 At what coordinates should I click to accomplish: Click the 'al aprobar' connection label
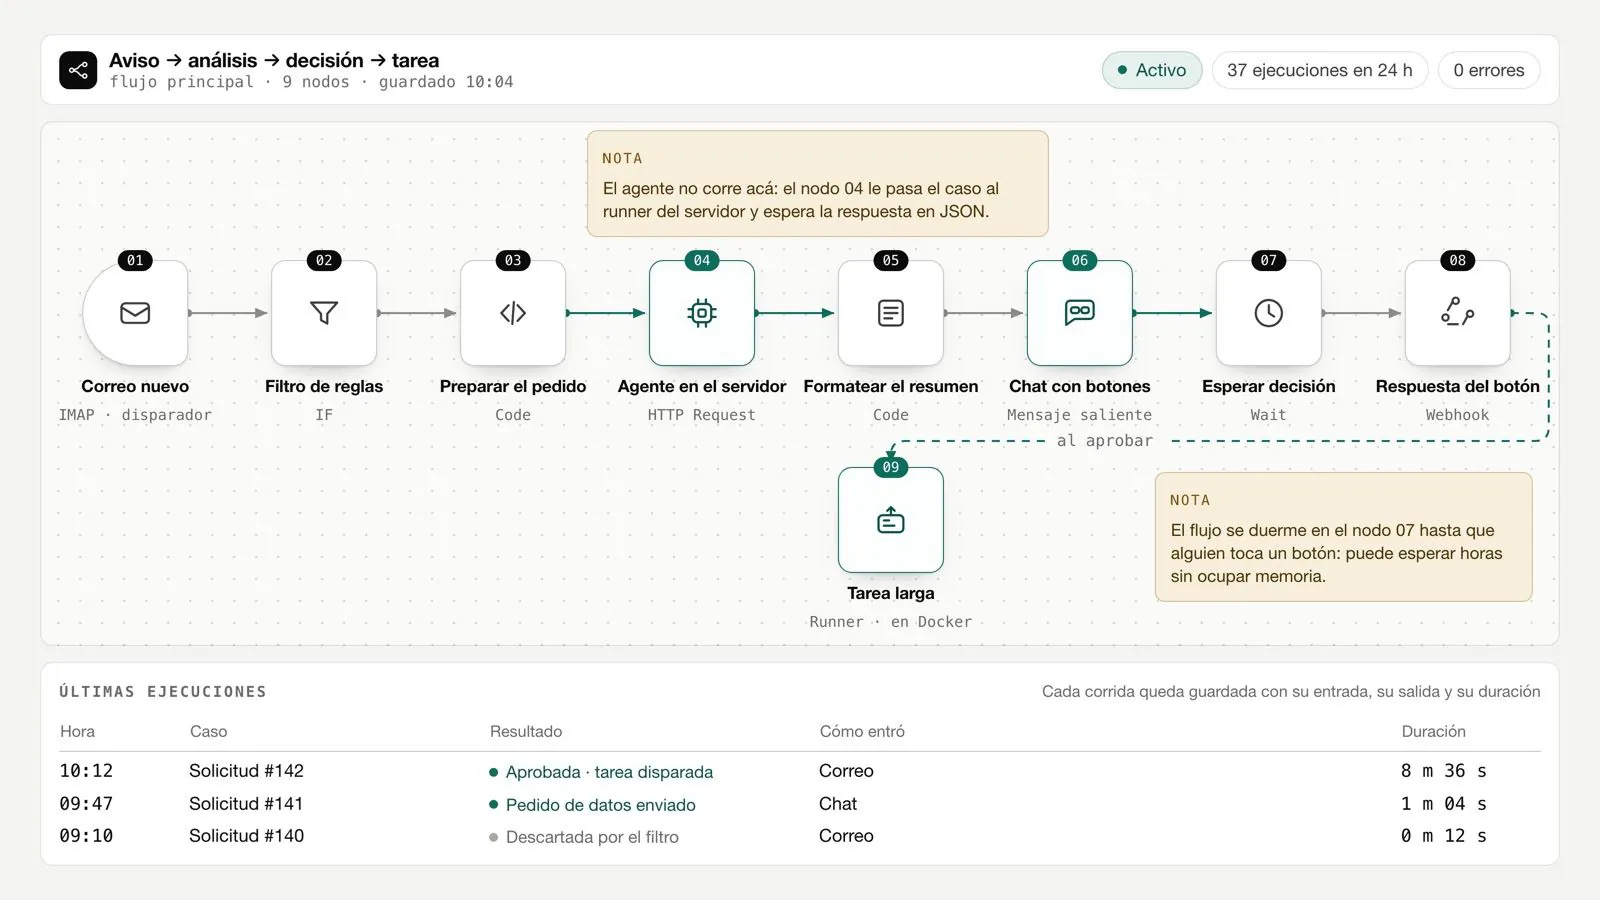coord(1105,440)
